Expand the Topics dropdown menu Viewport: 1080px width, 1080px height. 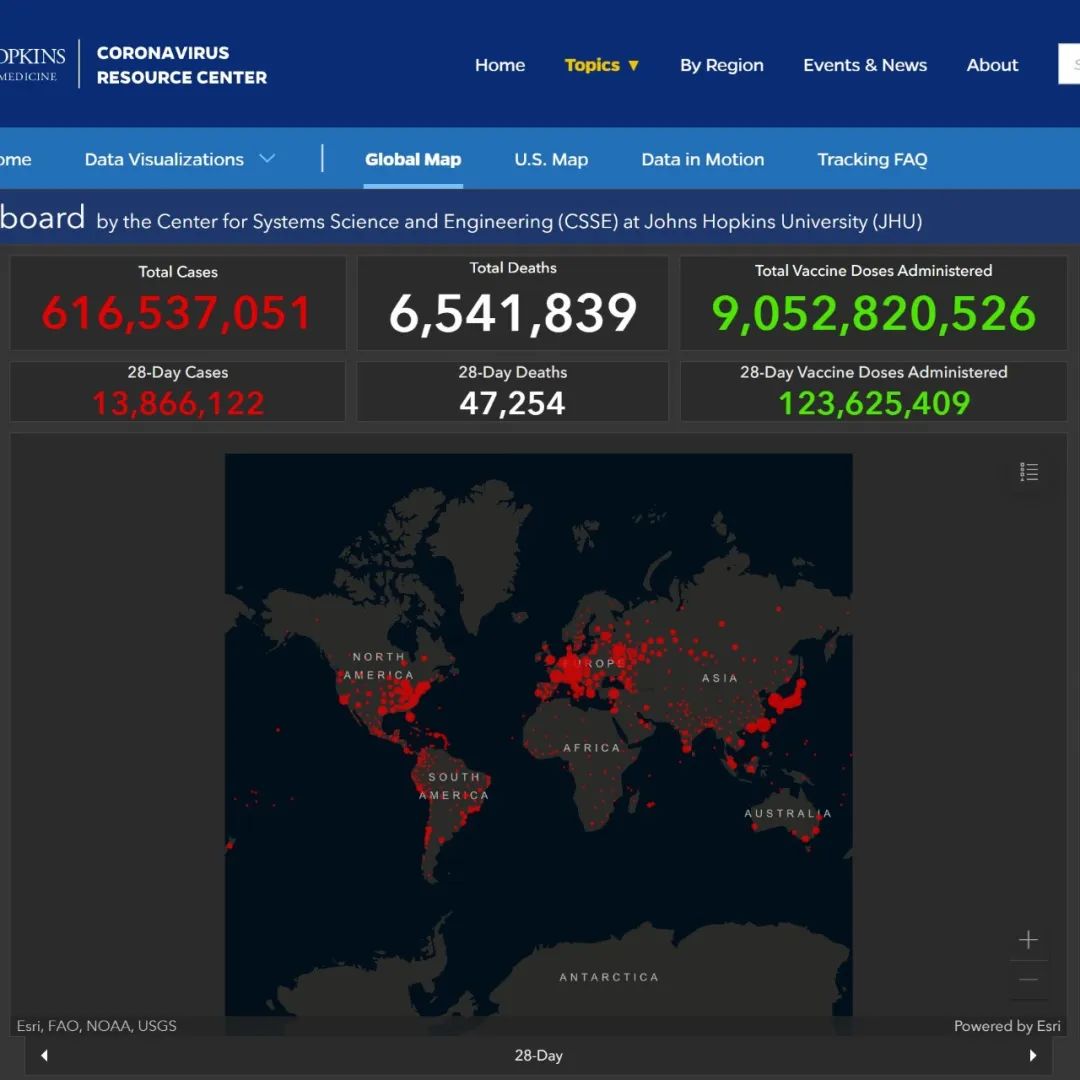(x=601, y=65)
